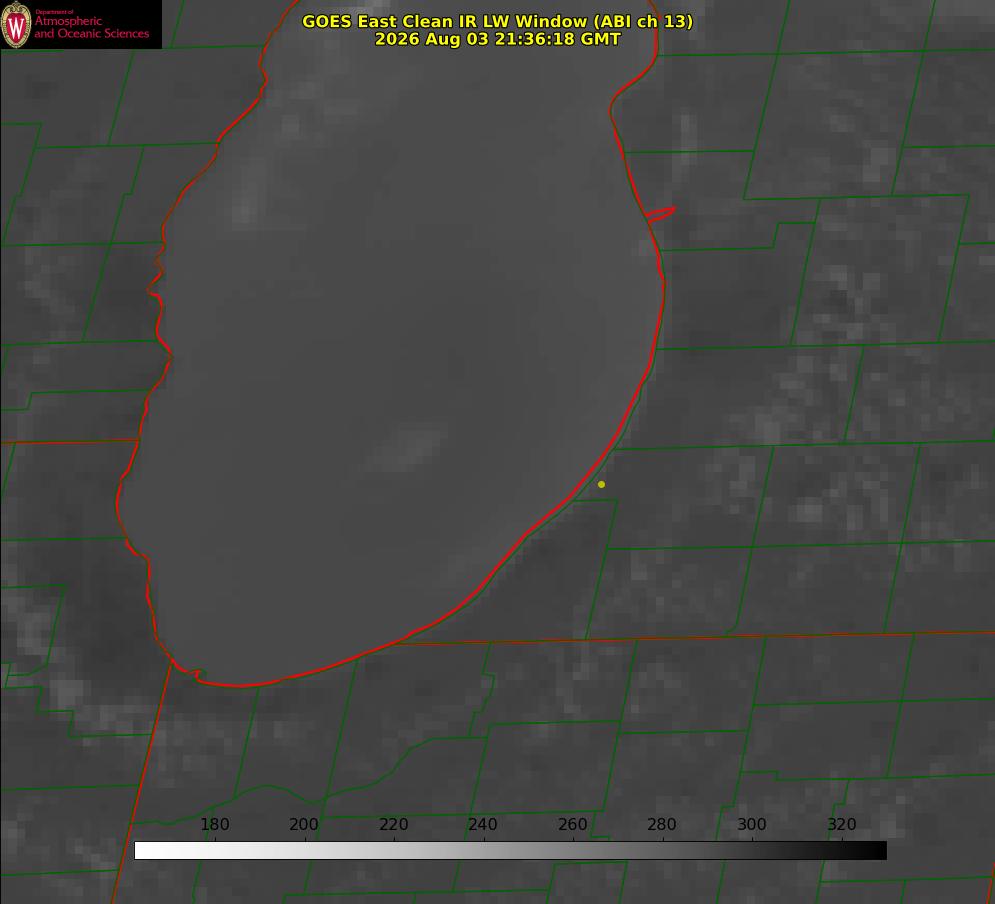
Task: Click the Department of text above Atmospheric
Action: 54,12
